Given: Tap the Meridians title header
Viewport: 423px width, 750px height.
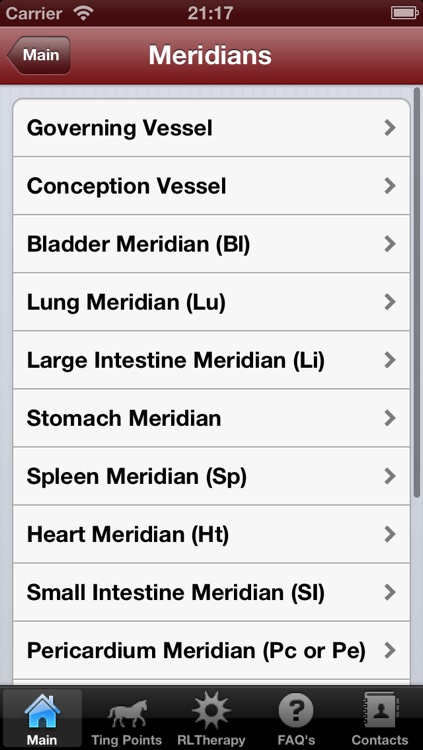Looking at the screenshot, I should pyautogui.click(x=210, y=55).
